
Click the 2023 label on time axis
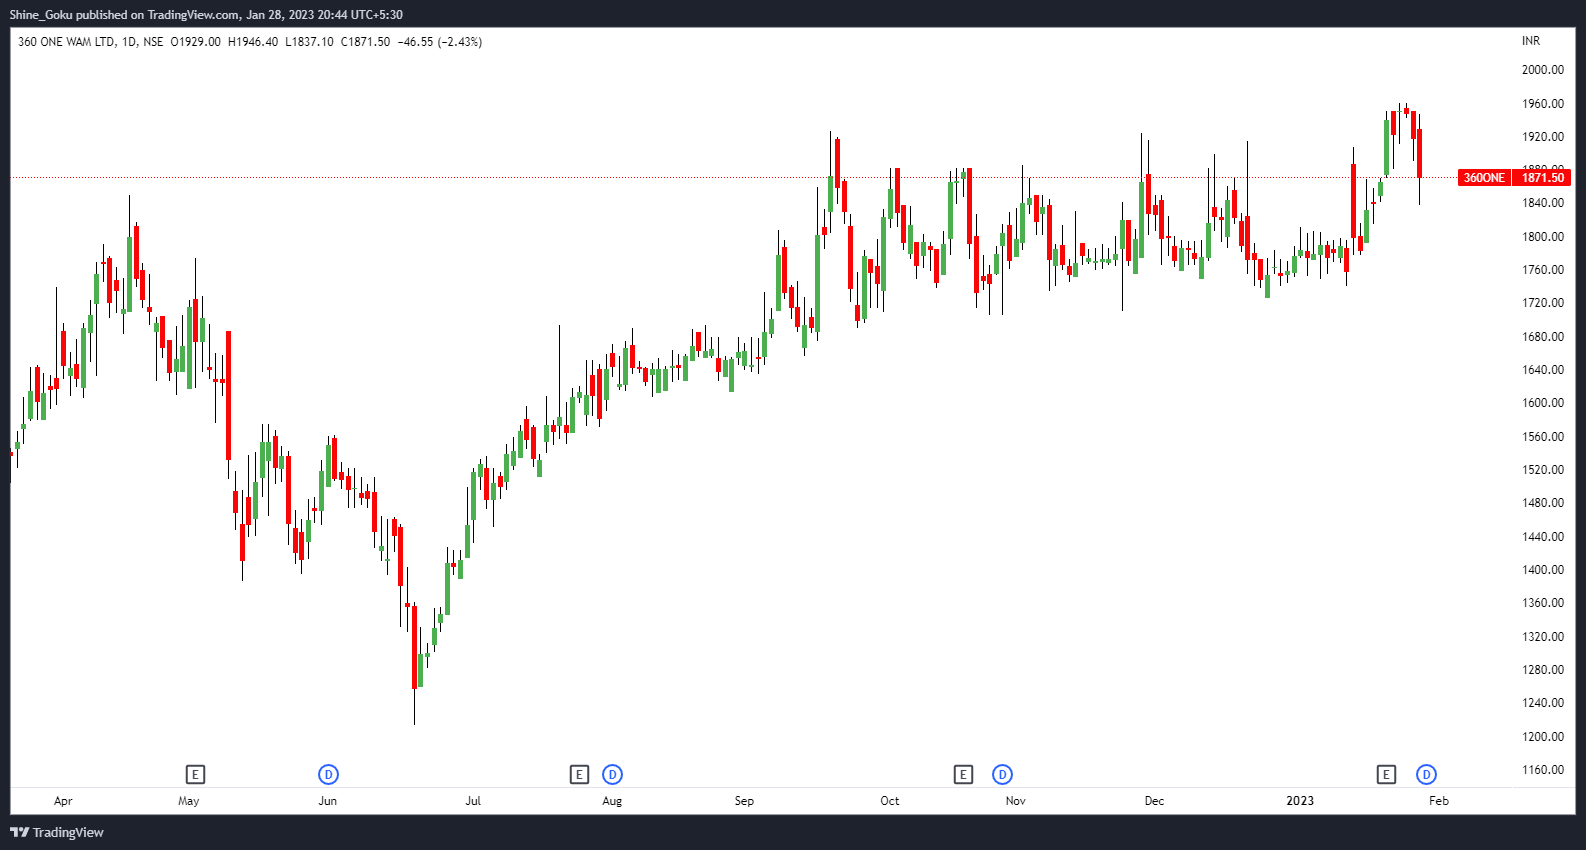[1300, 801]
